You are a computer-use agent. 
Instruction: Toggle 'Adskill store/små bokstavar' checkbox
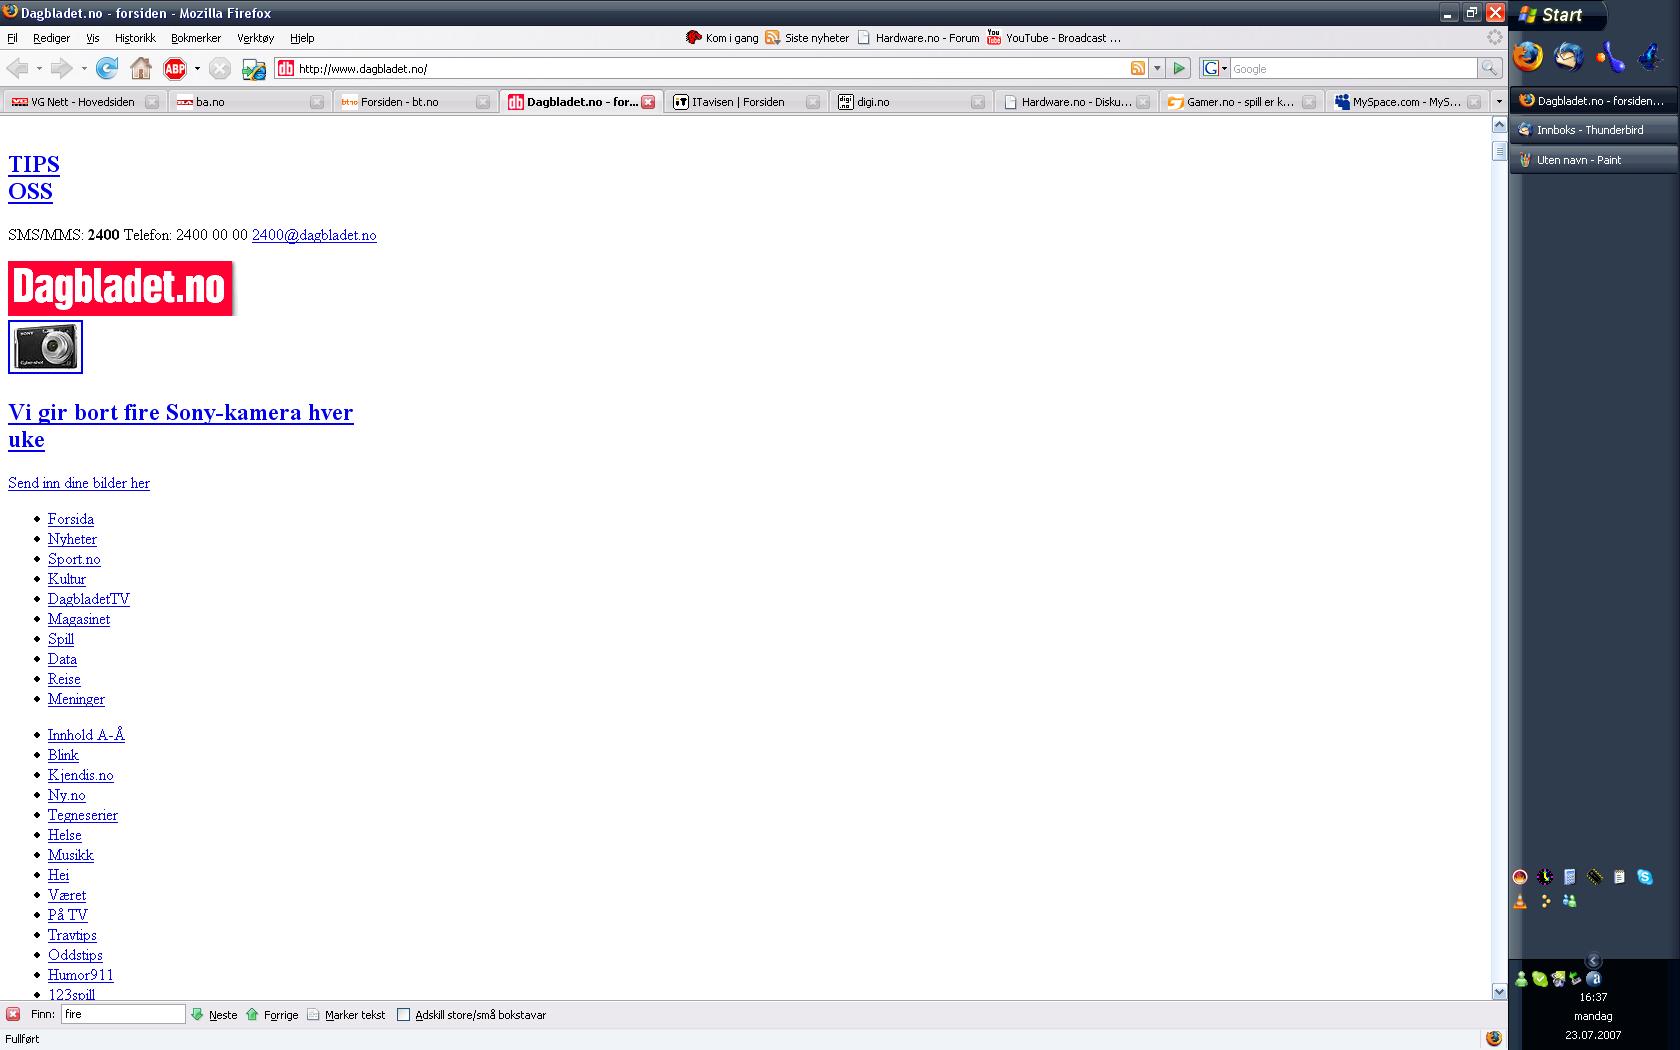pyautogui.click(x=403, y=1014)
